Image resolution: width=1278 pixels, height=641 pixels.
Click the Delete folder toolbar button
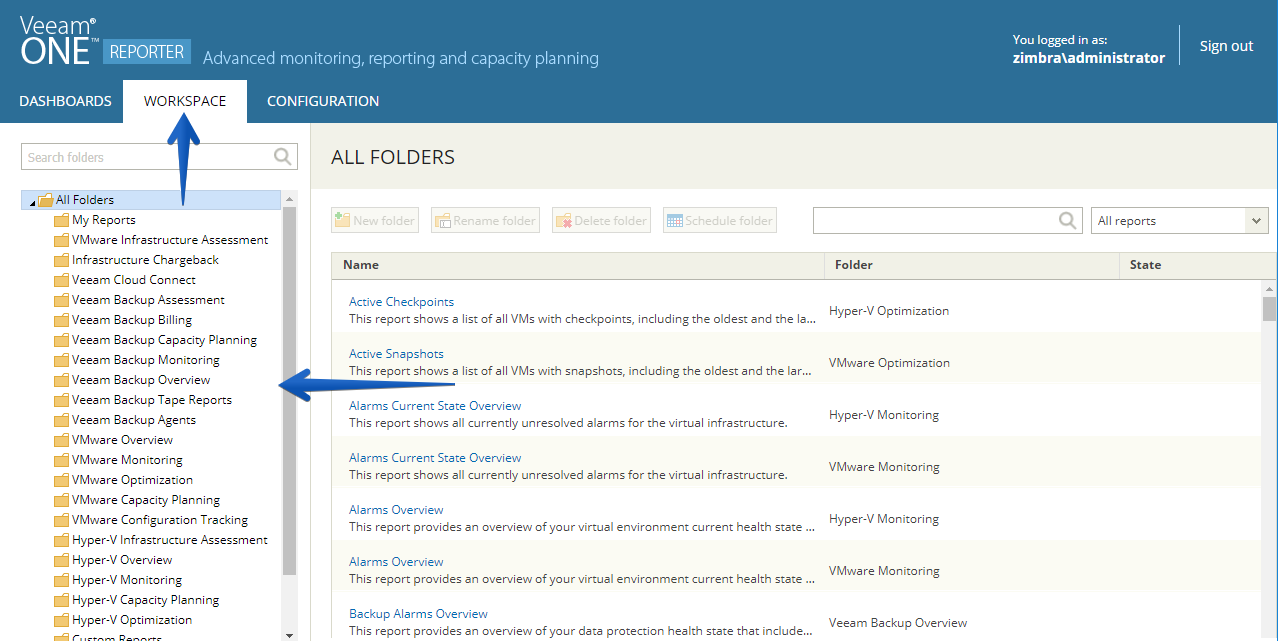(601, 221)
